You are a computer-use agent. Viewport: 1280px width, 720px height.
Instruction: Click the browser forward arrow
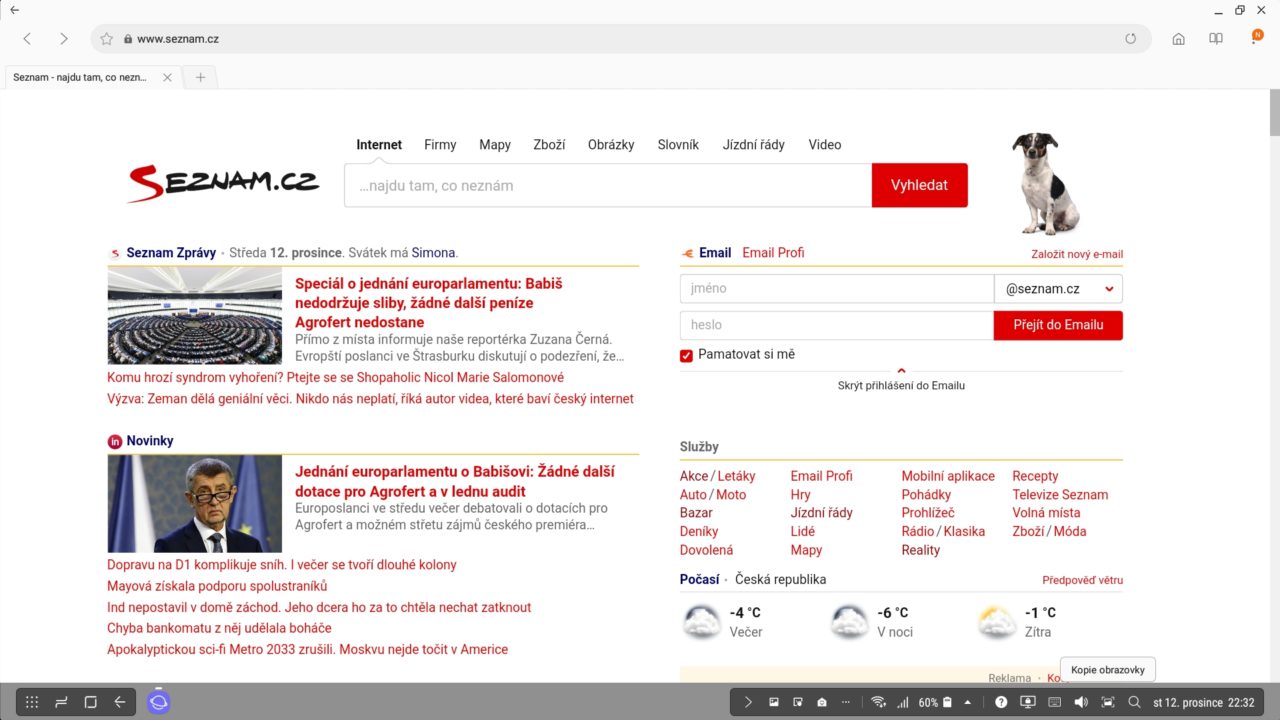63,39
